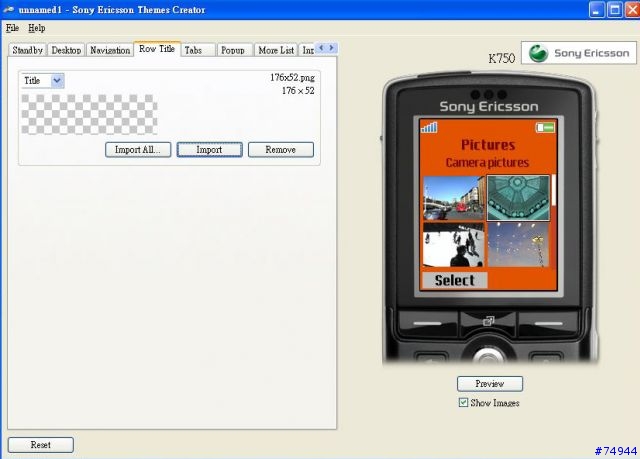Click the Import All... button
Image resolution: width=640 pixels, height=459 pixels.
coord(138,150)
